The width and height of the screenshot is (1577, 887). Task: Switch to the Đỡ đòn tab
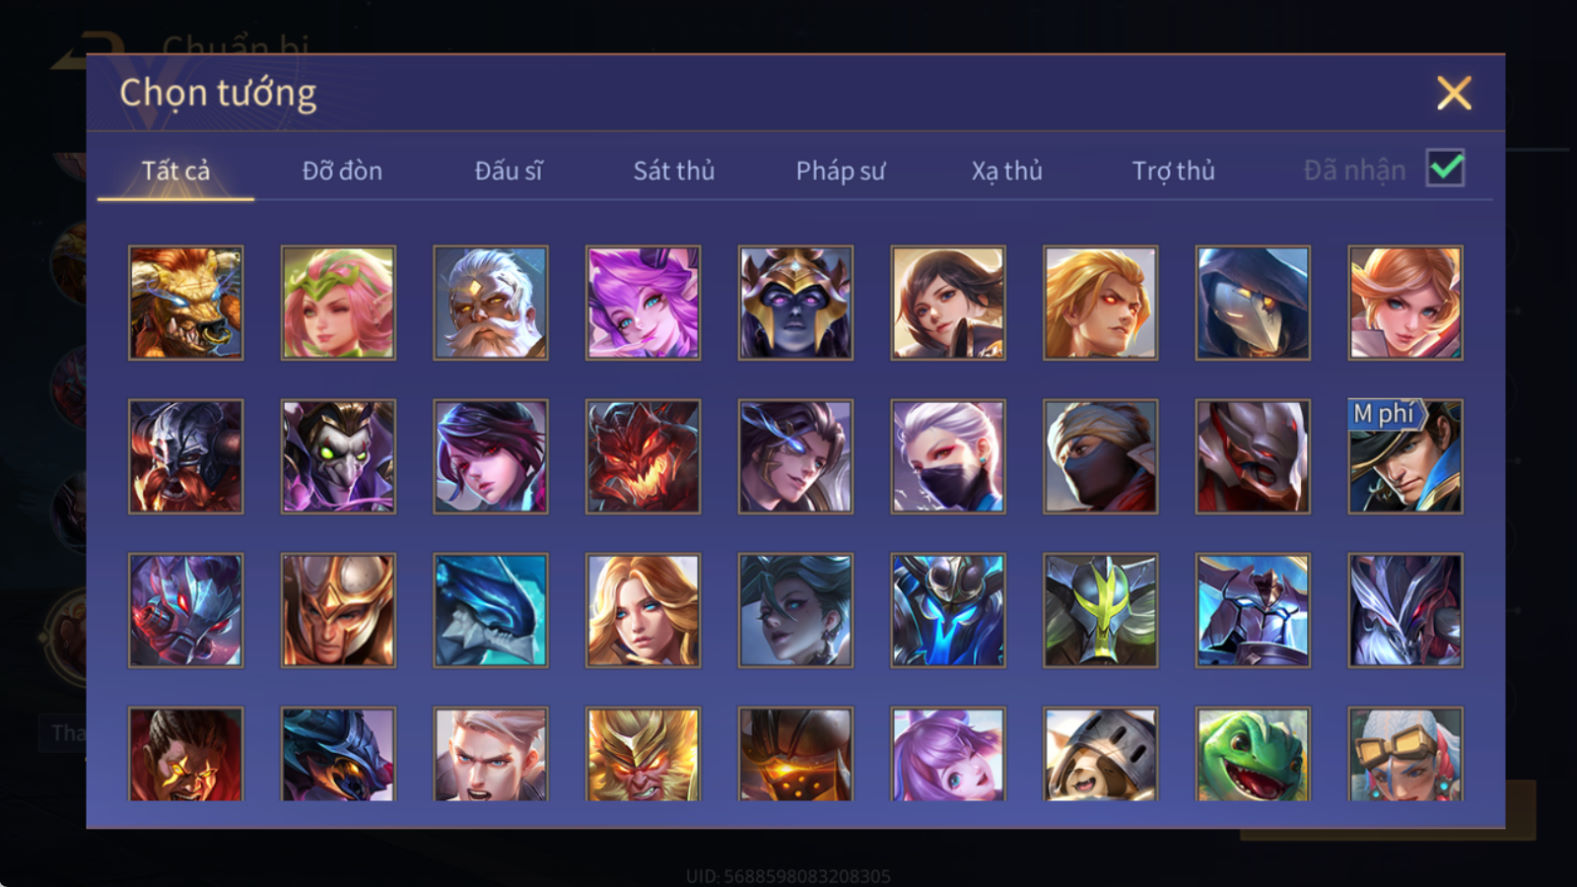[342, 171]
